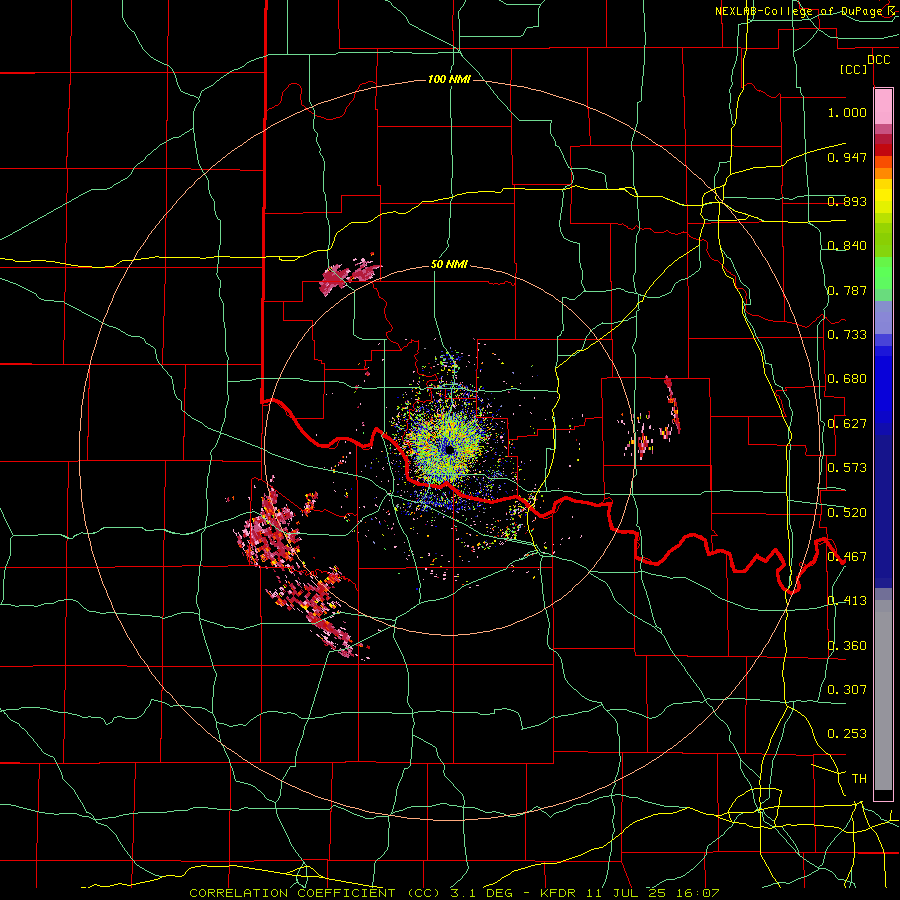Click the 0.360 color scale value
The image size is (900, 900).
click(847, 646)
